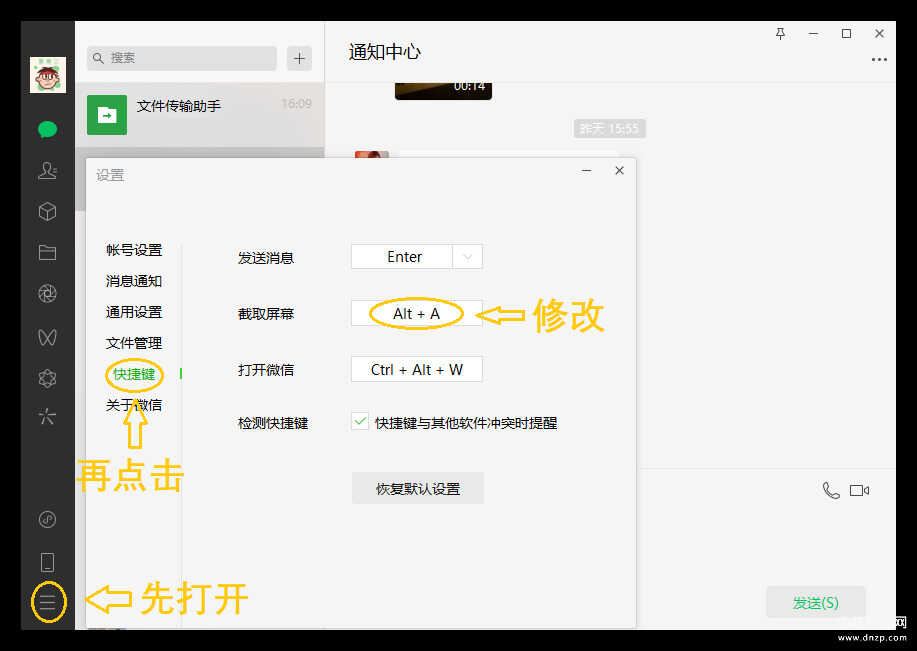Switch to the Chats icon in sidebar

coord(47,129)
